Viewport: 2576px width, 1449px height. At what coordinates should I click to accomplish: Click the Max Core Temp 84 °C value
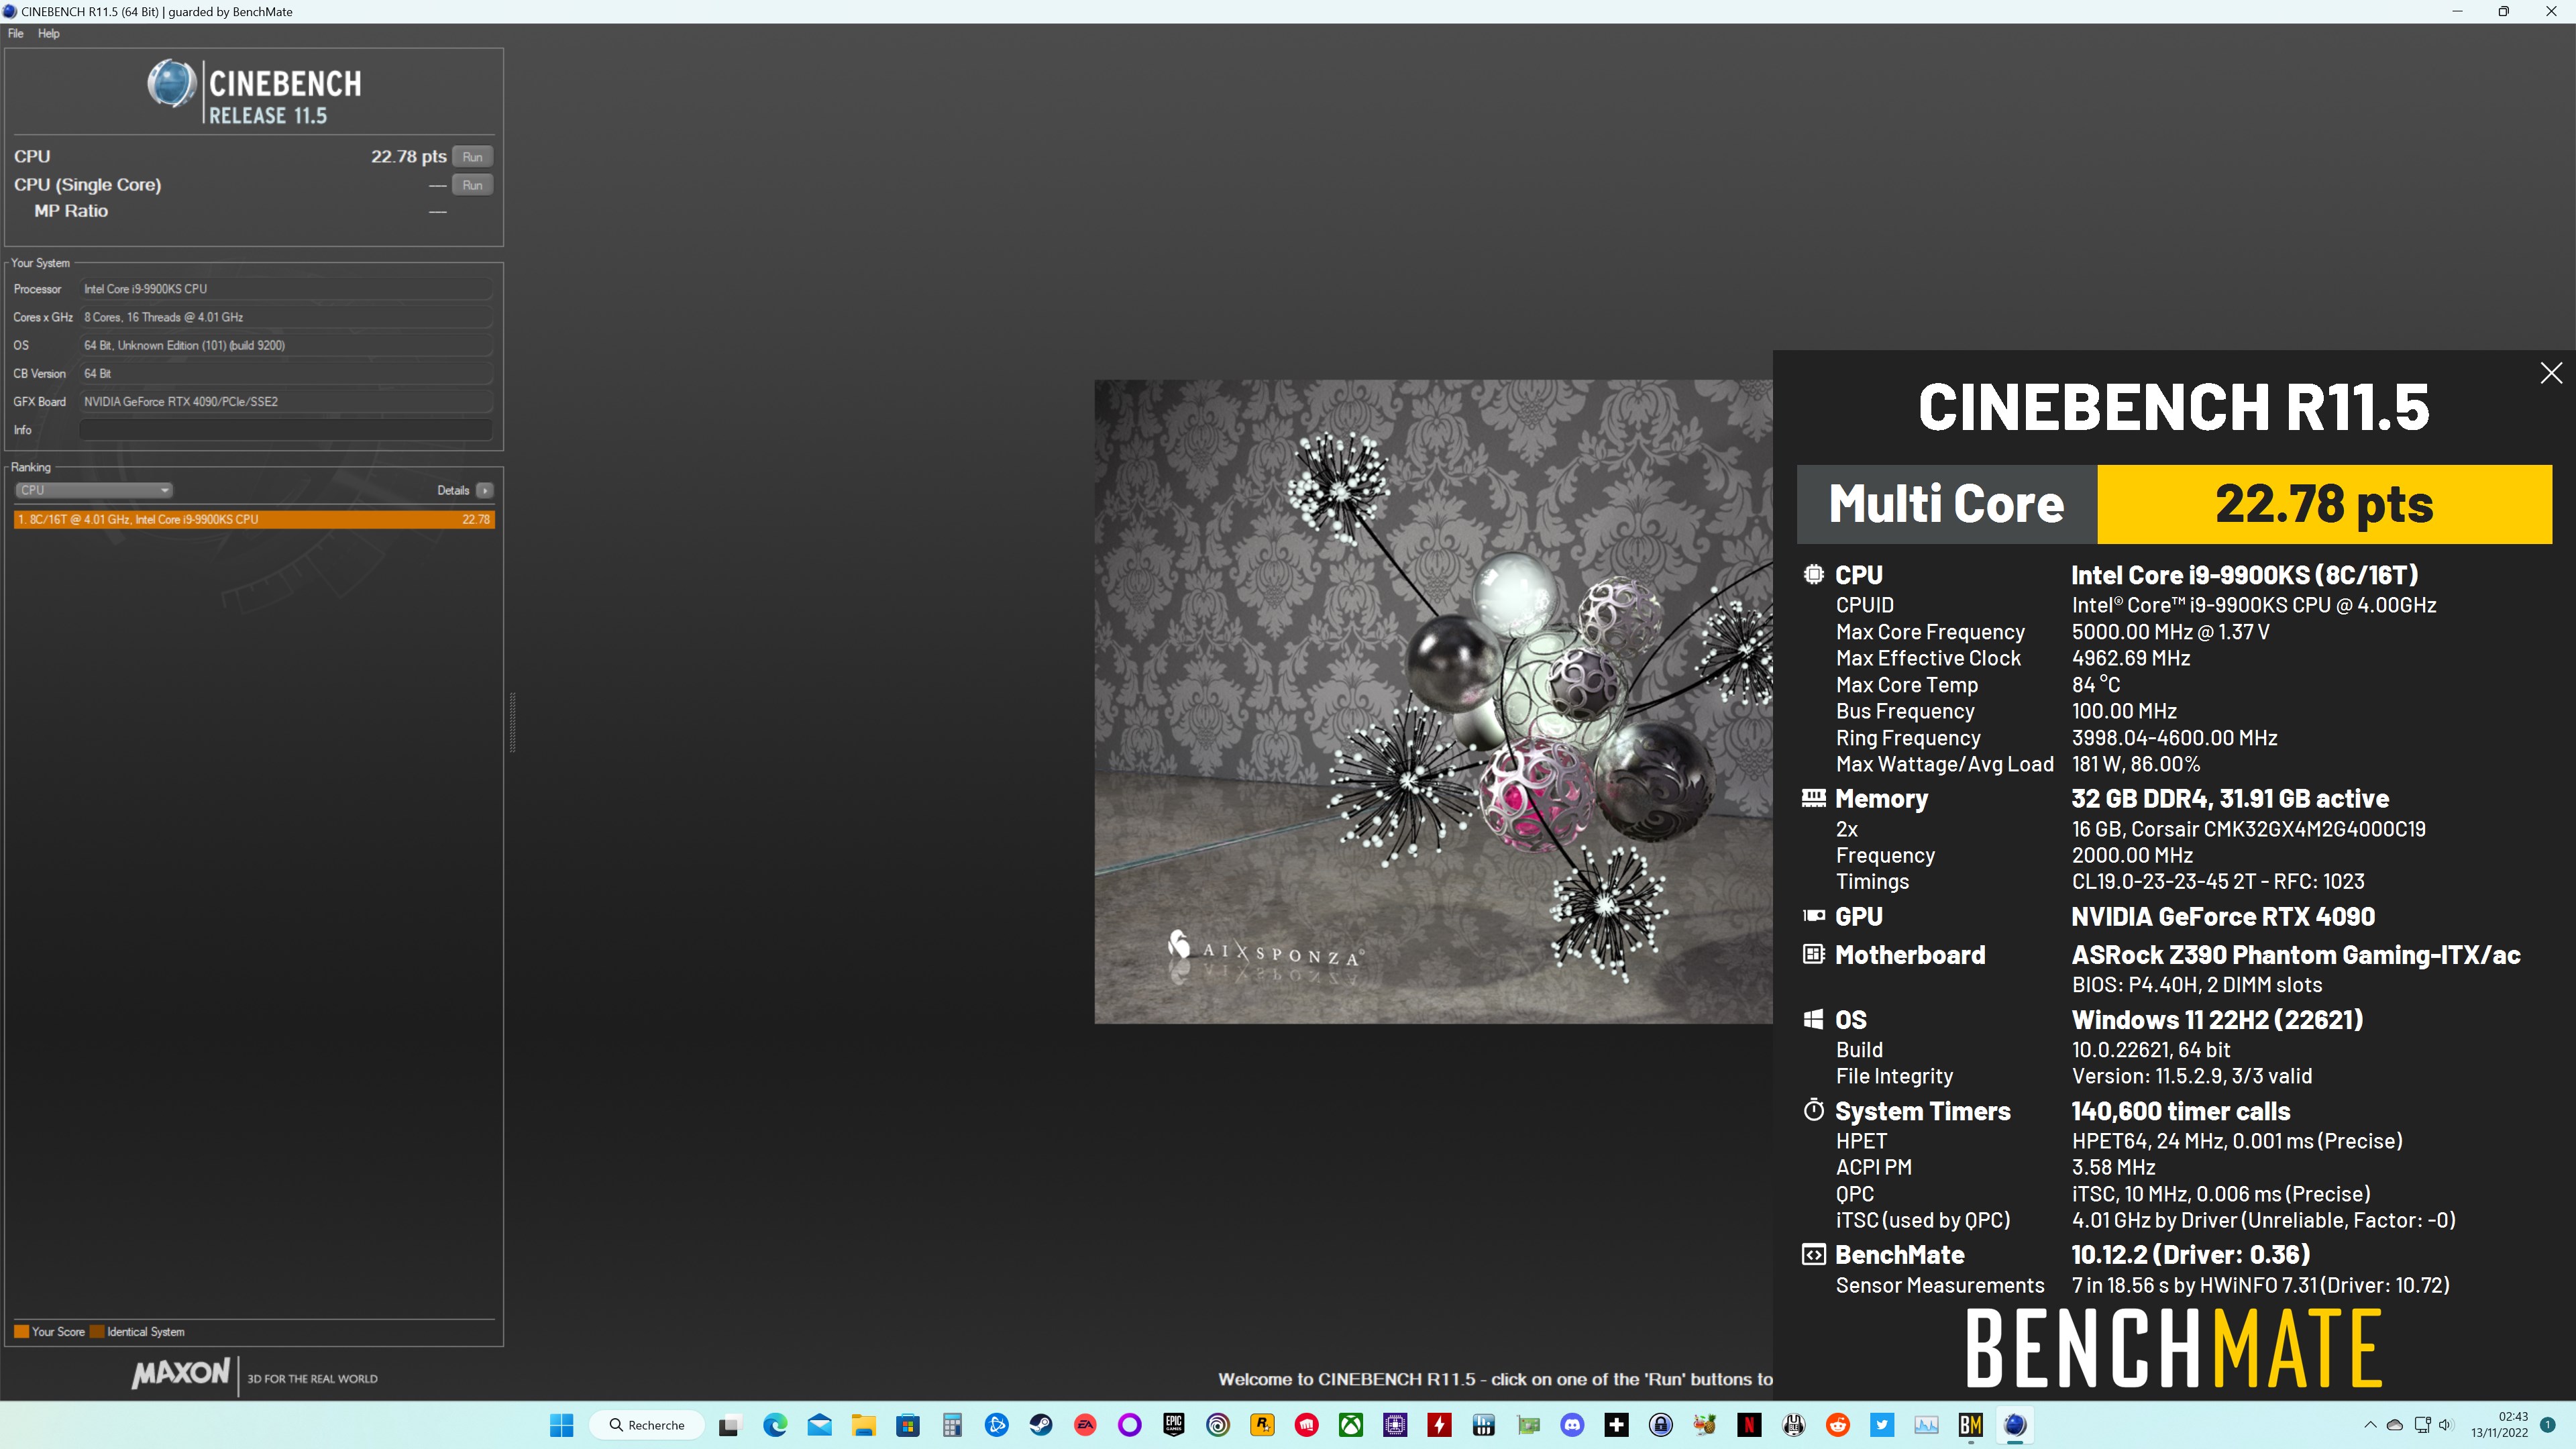(x=2095, y=685)
